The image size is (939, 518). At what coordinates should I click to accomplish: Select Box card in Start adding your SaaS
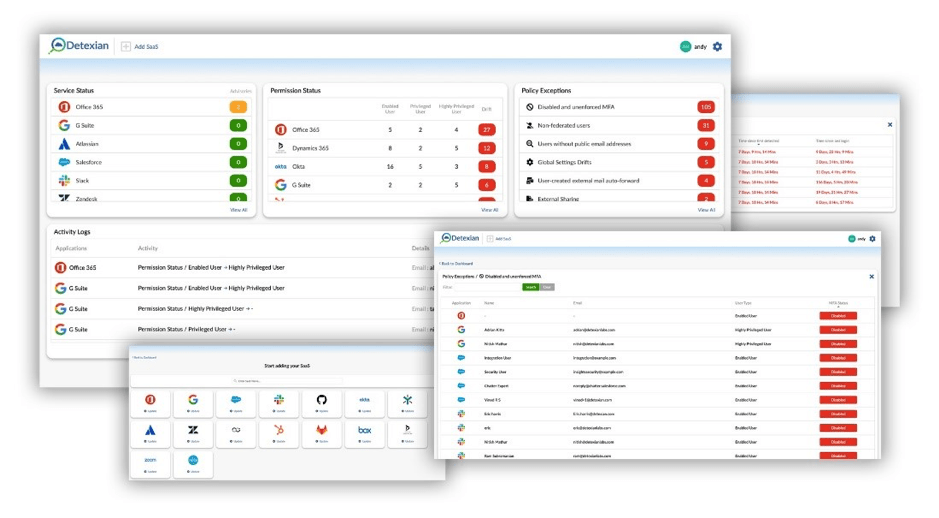tap(365, 434)
